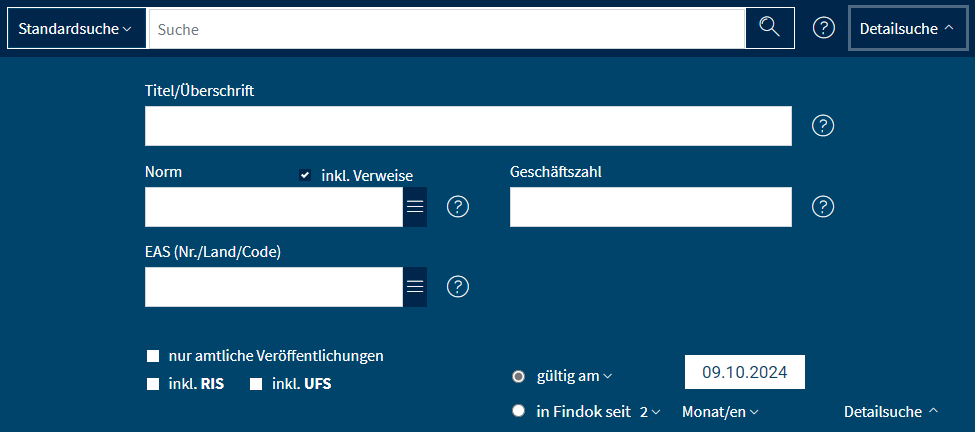
Task: Click help icon next to Titel/Überschrift field
Action: coord(823,126)
